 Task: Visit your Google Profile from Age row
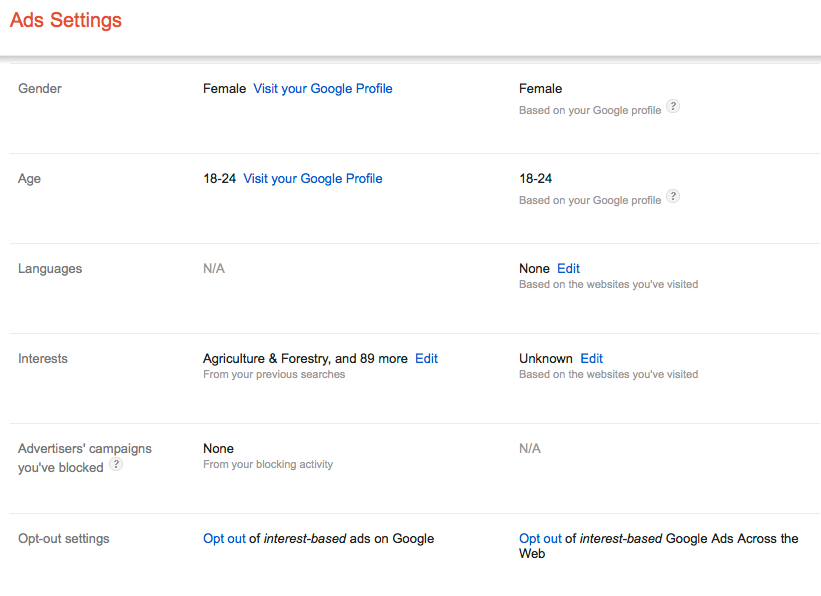(312, 179)
